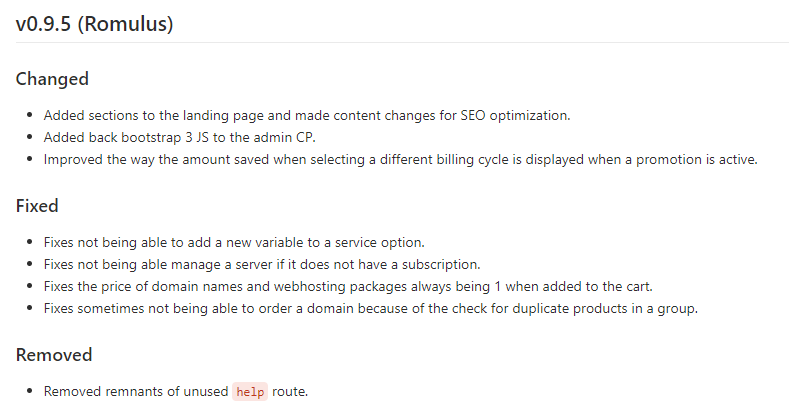Viewport: 789px width, 413px height.
Task: Click the bullet before the bootstrap entry
Action: coord(31,137)
